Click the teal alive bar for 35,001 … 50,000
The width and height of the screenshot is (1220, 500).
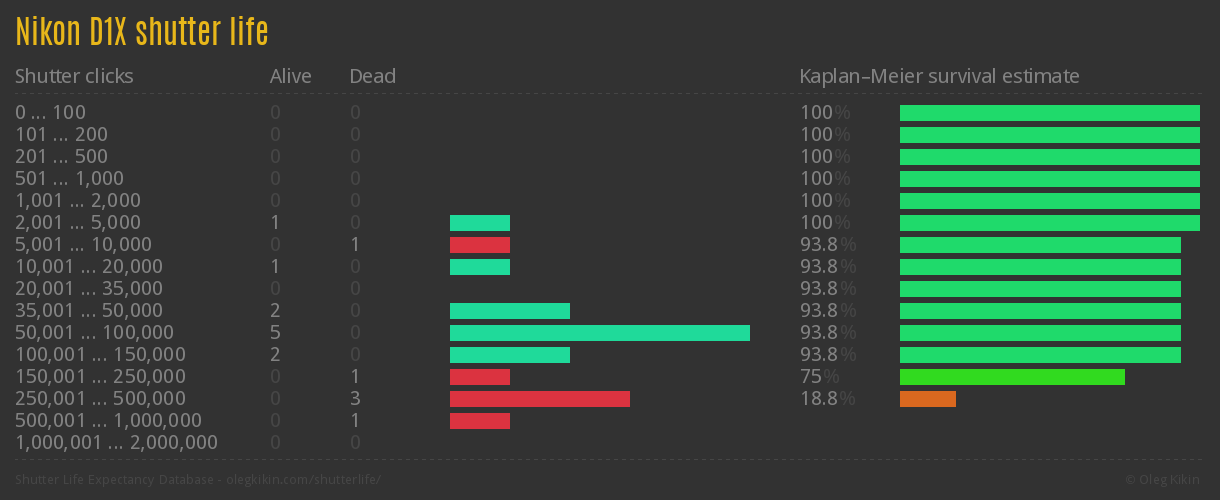click(x=509, y=311)
